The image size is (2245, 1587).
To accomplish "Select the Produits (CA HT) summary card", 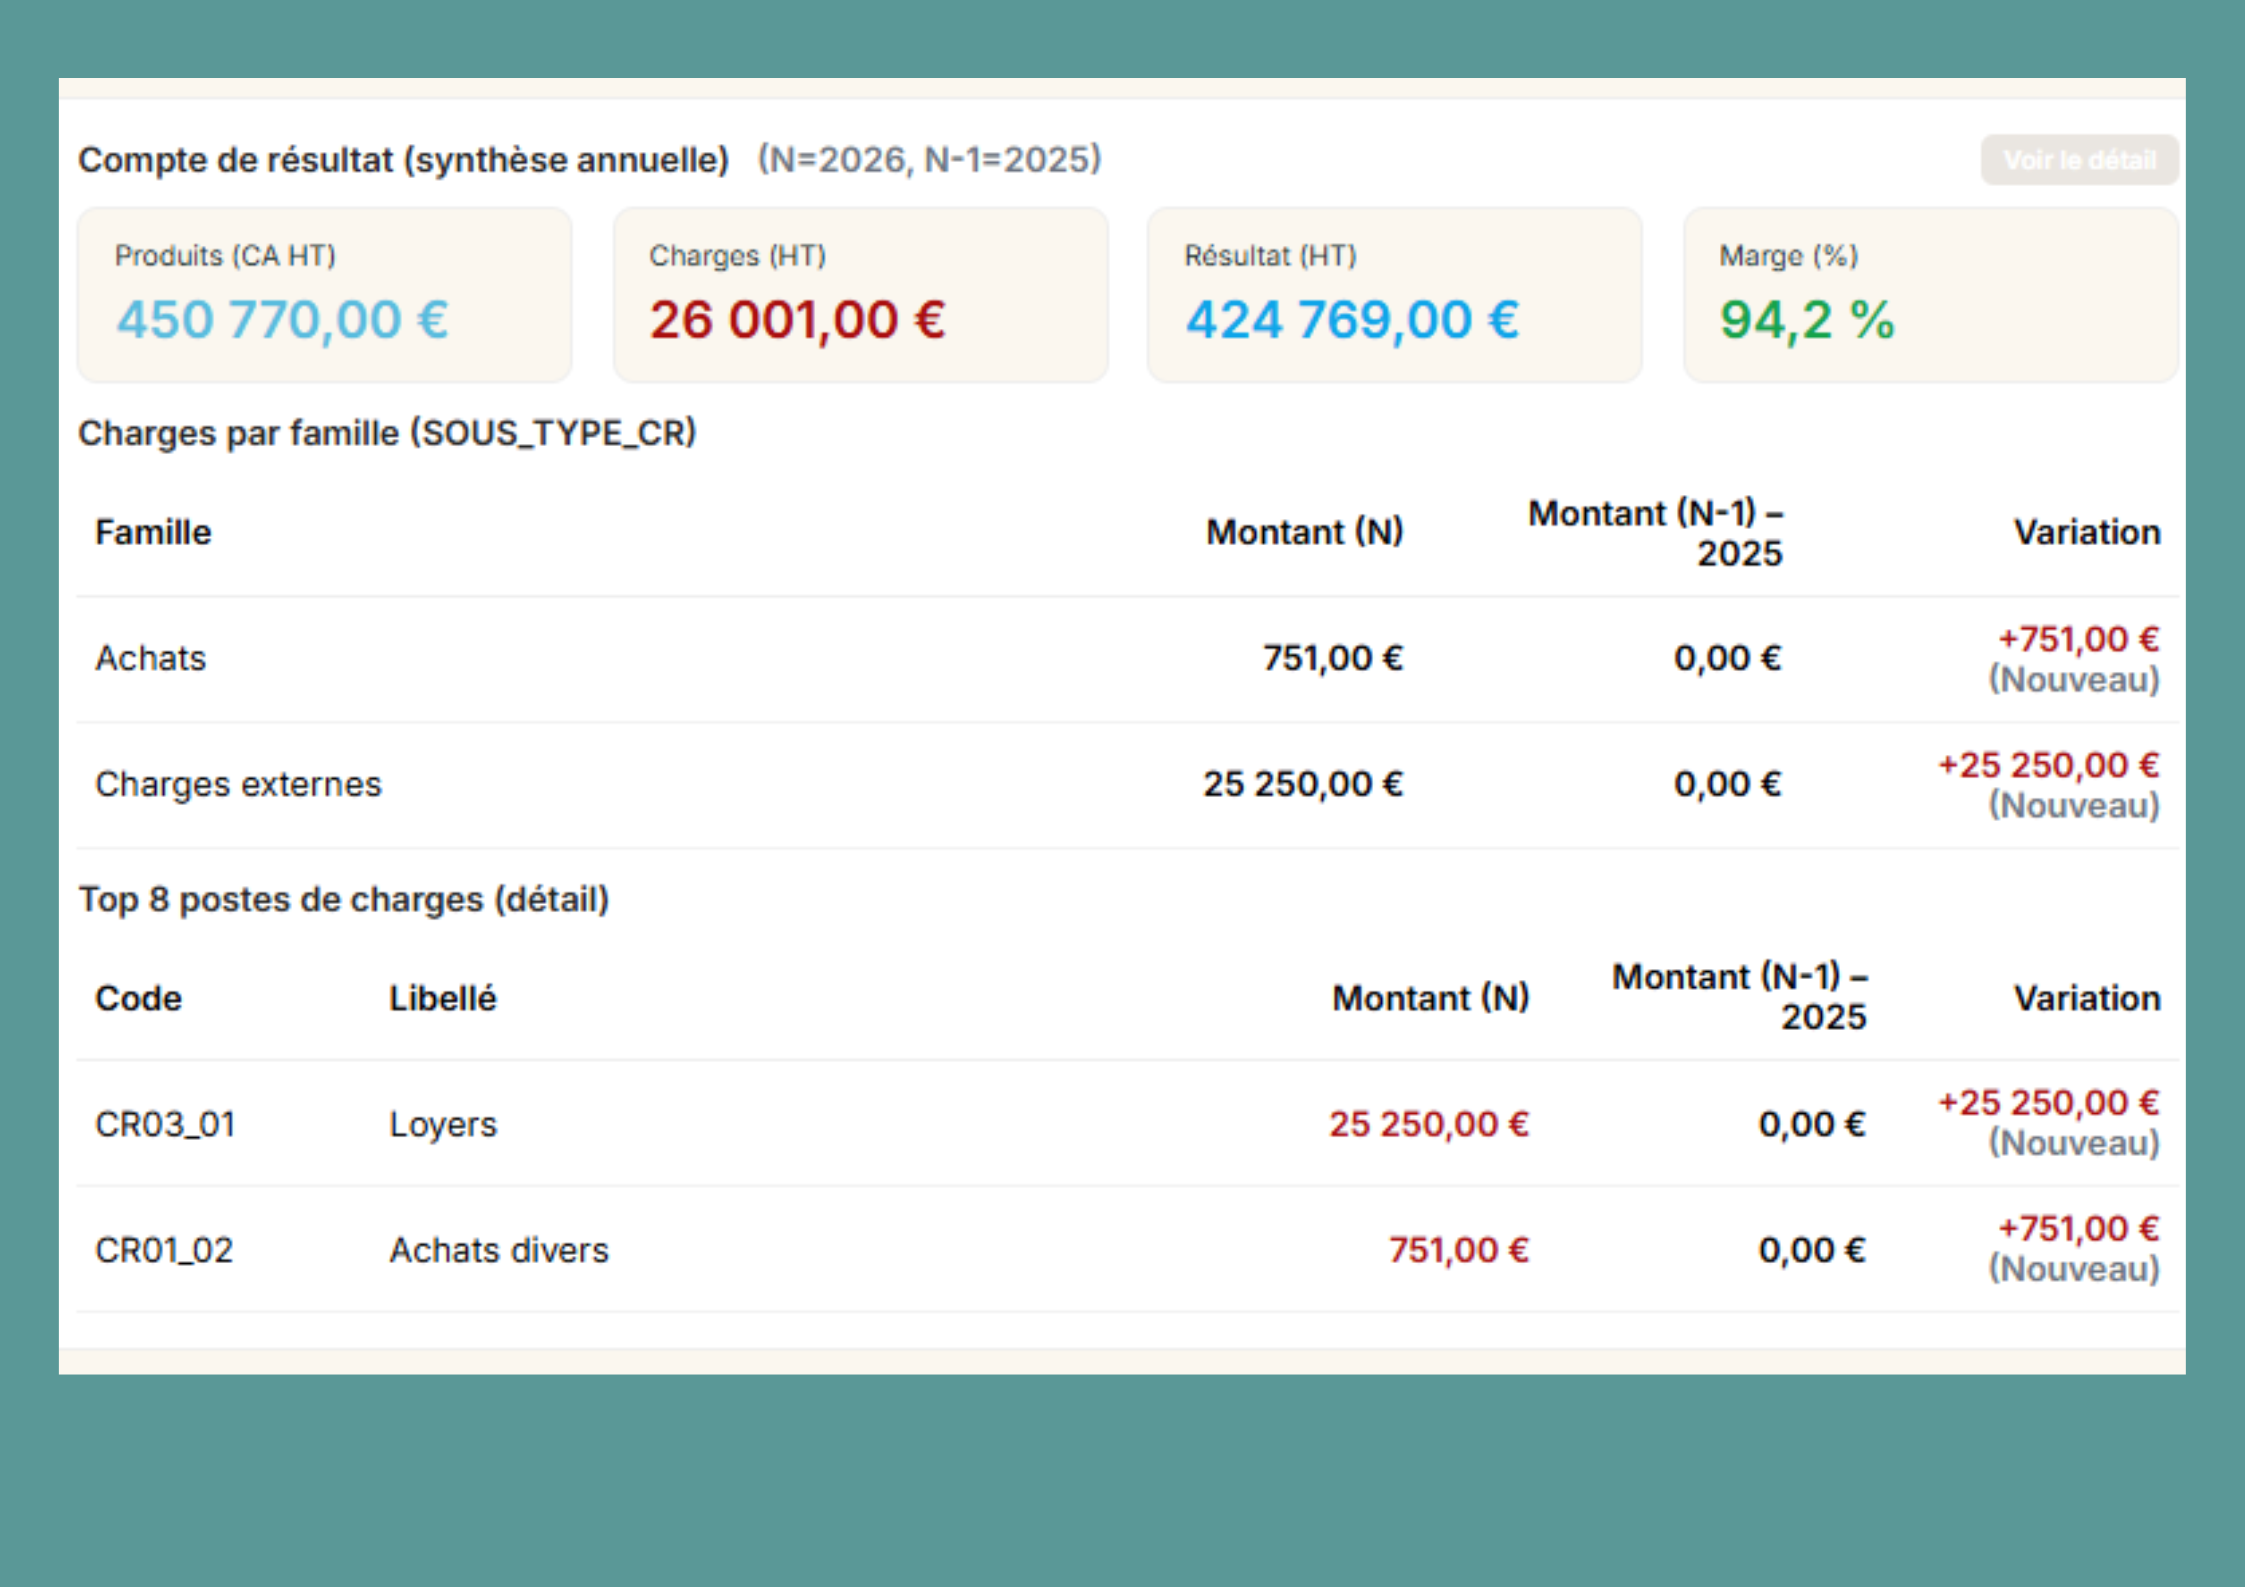I will [x=324, y=295].
